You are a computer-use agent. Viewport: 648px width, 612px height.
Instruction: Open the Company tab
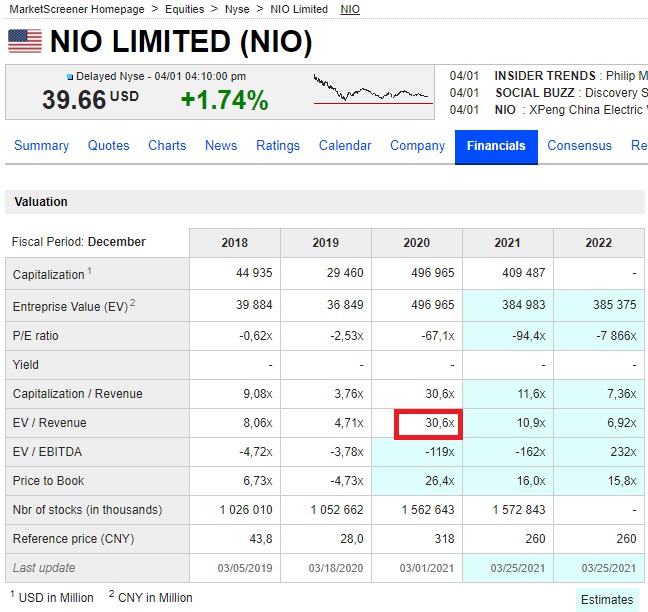point(417,146)
